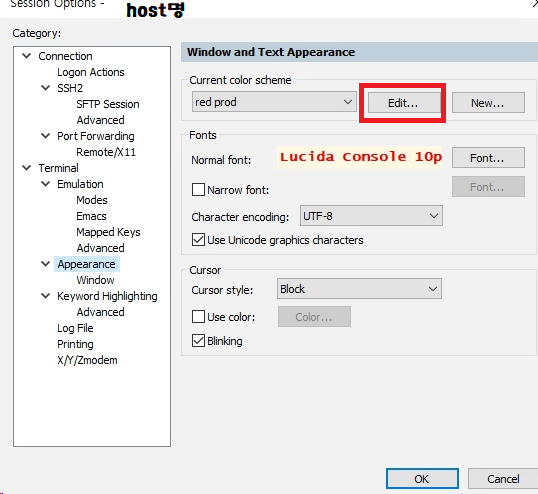Collapse the Keyword Highlighting node
The height and width of the screenshot is (494, 538).
[45, 296]
